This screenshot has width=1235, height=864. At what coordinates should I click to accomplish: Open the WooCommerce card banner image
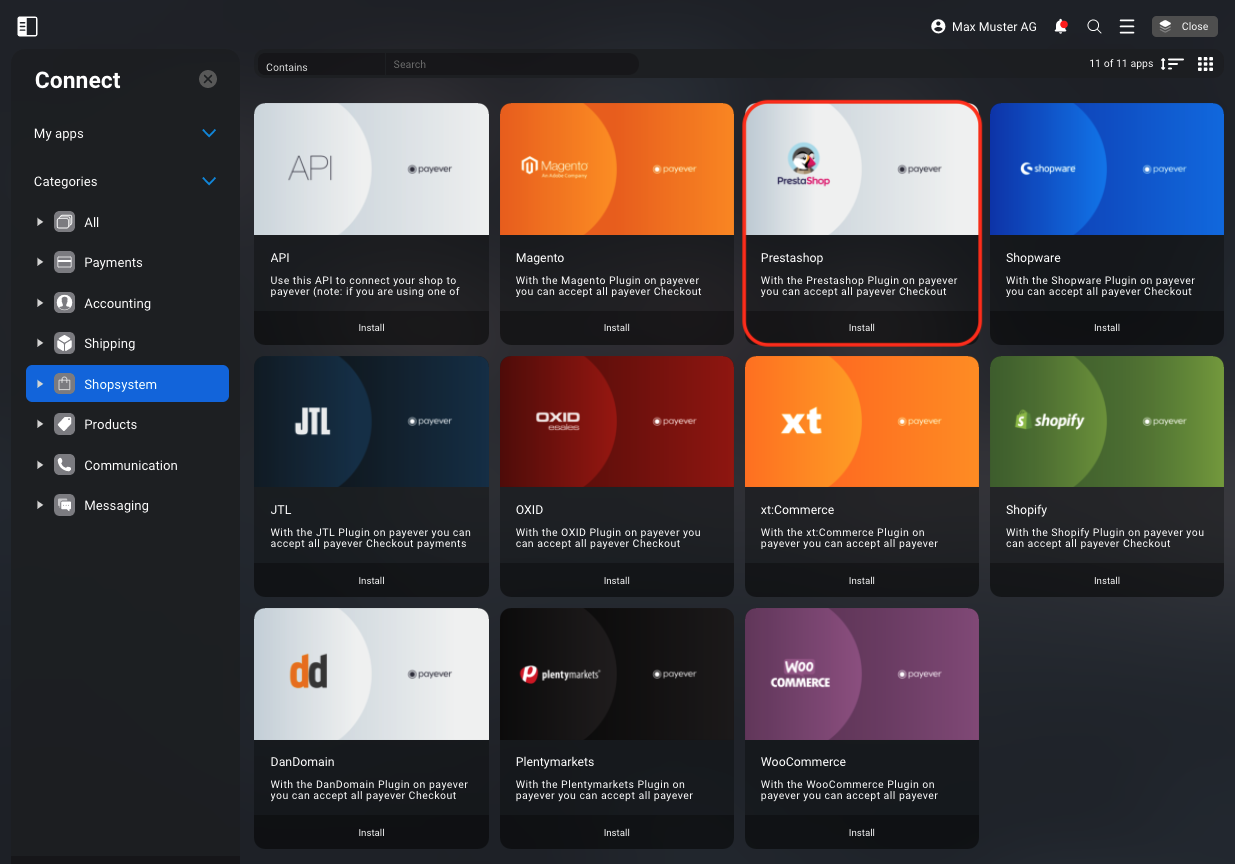862,674
